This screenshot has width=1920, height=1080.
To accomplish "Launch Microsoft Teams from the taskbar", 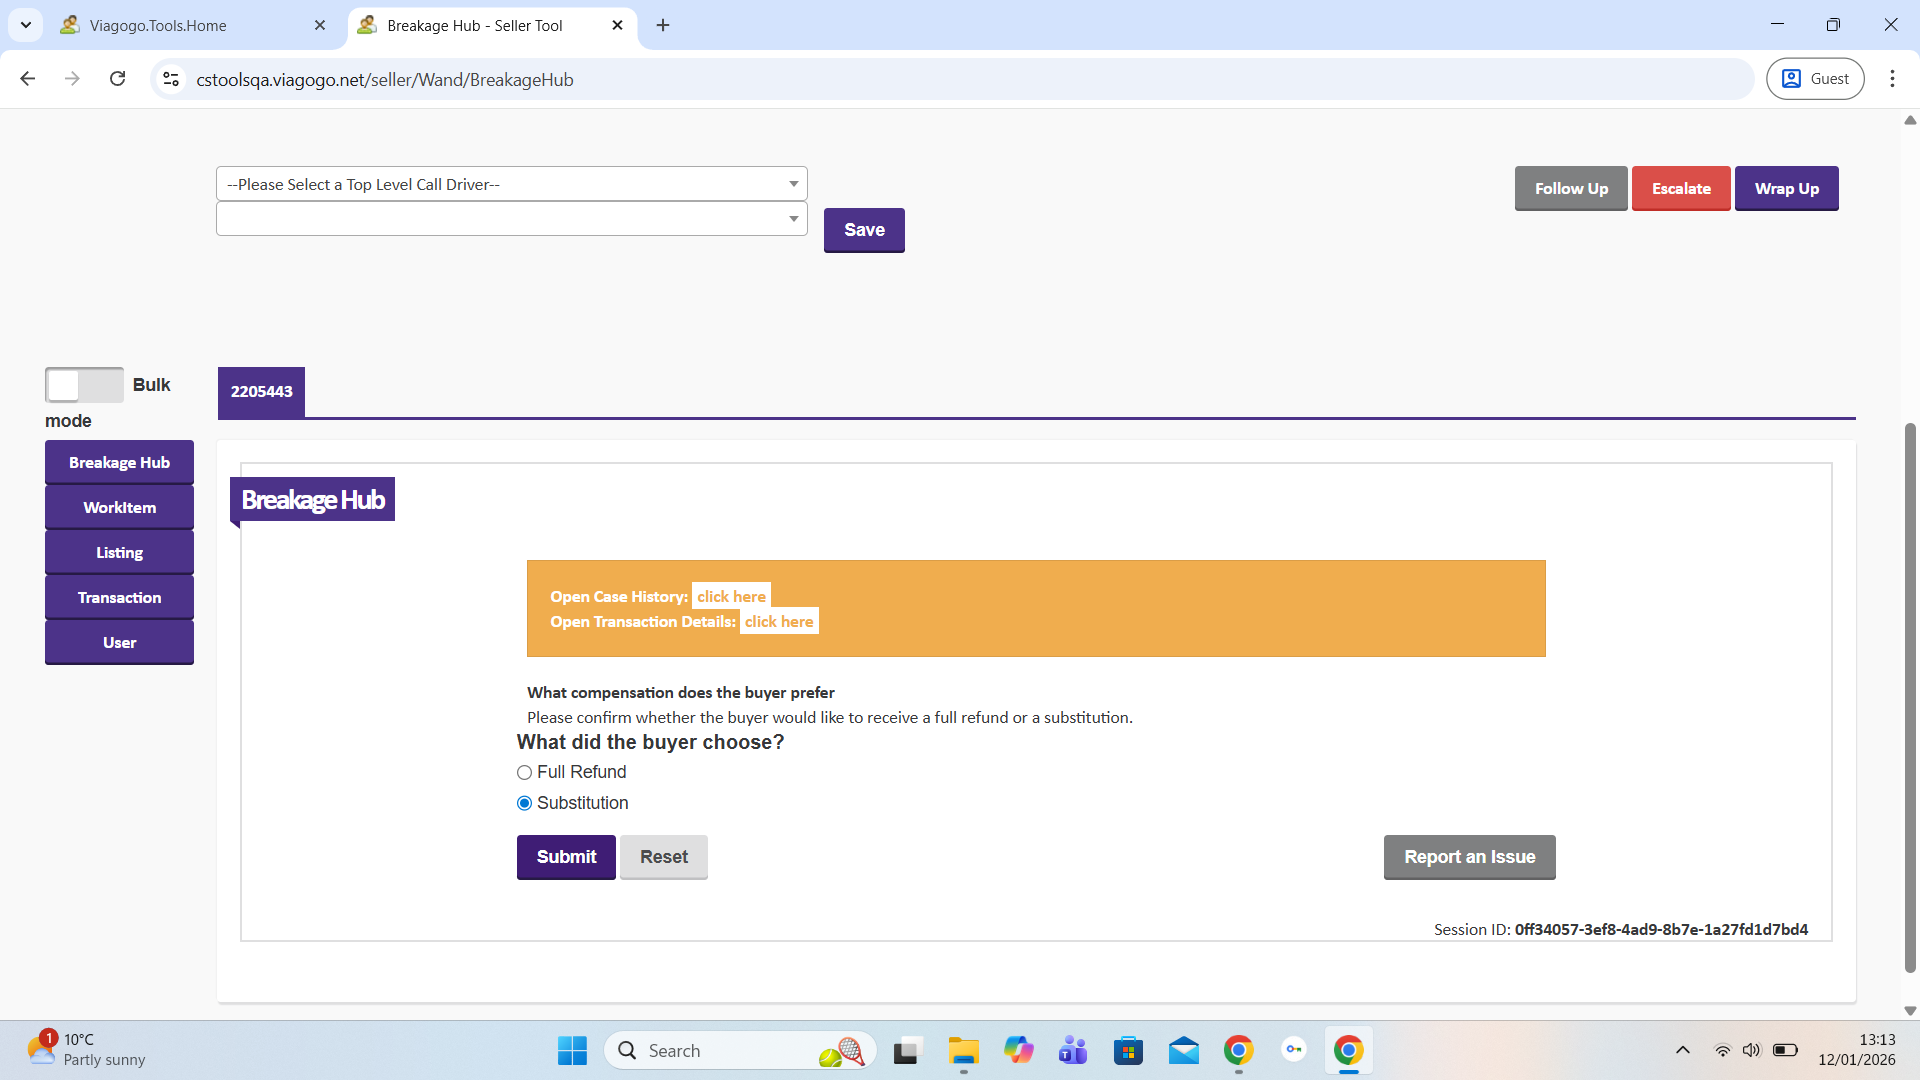I will point(1073,1051).
